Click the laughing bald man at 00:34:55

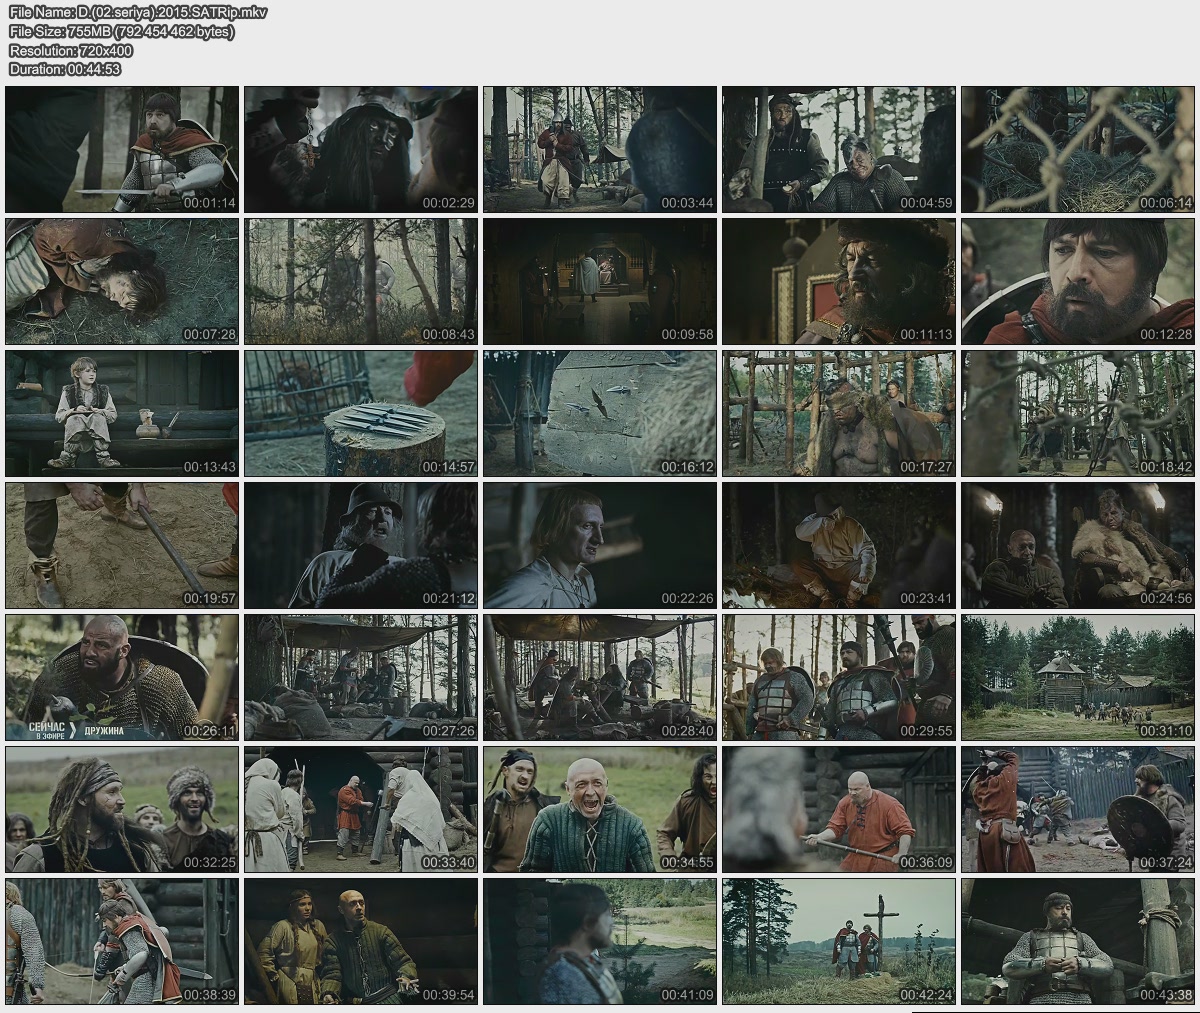(x=600, y=809)
